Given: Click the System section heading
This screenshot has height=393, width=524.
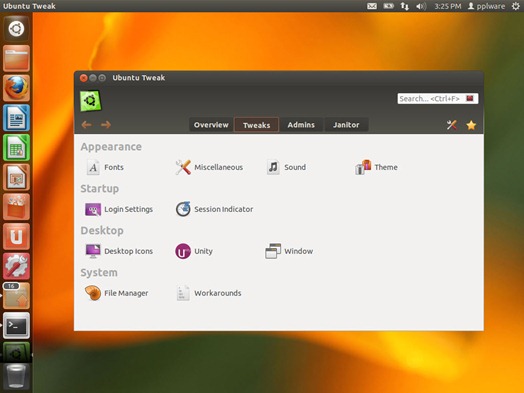Looking at the screenshot, I should [99, 273].
